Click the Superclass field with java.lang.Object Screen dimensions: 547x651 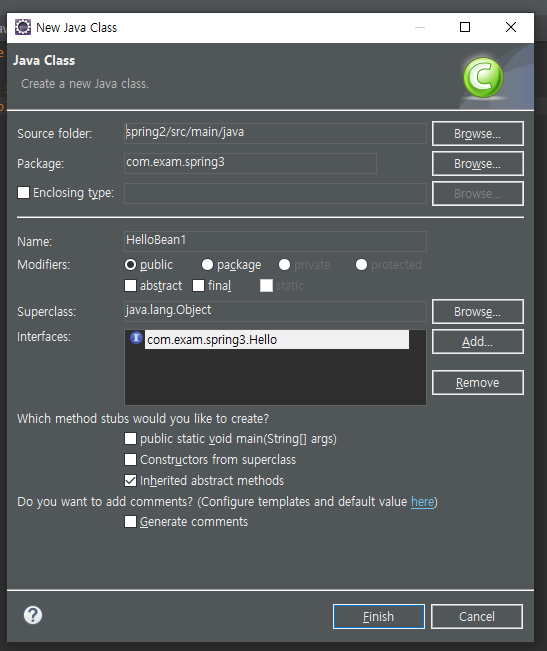pyautogui.click(x=275, y=311)
